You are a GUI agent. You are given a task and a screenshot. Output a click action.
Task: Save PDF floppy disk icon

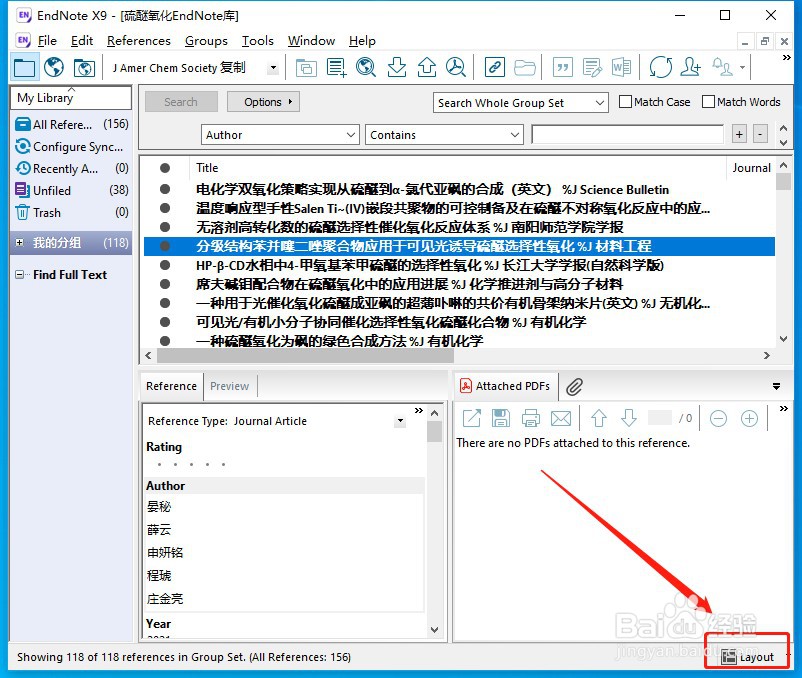point(501,418)
